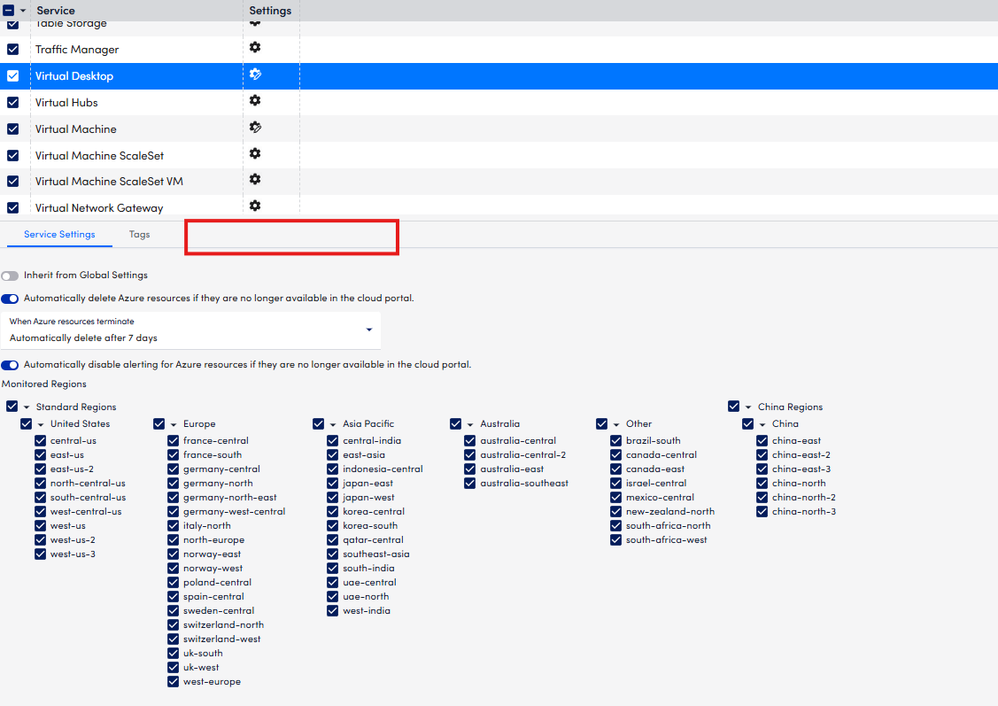998x706 pixels.
Task: Uncheck the Virtual Hubs service checkbox
Action: [13, 102]
